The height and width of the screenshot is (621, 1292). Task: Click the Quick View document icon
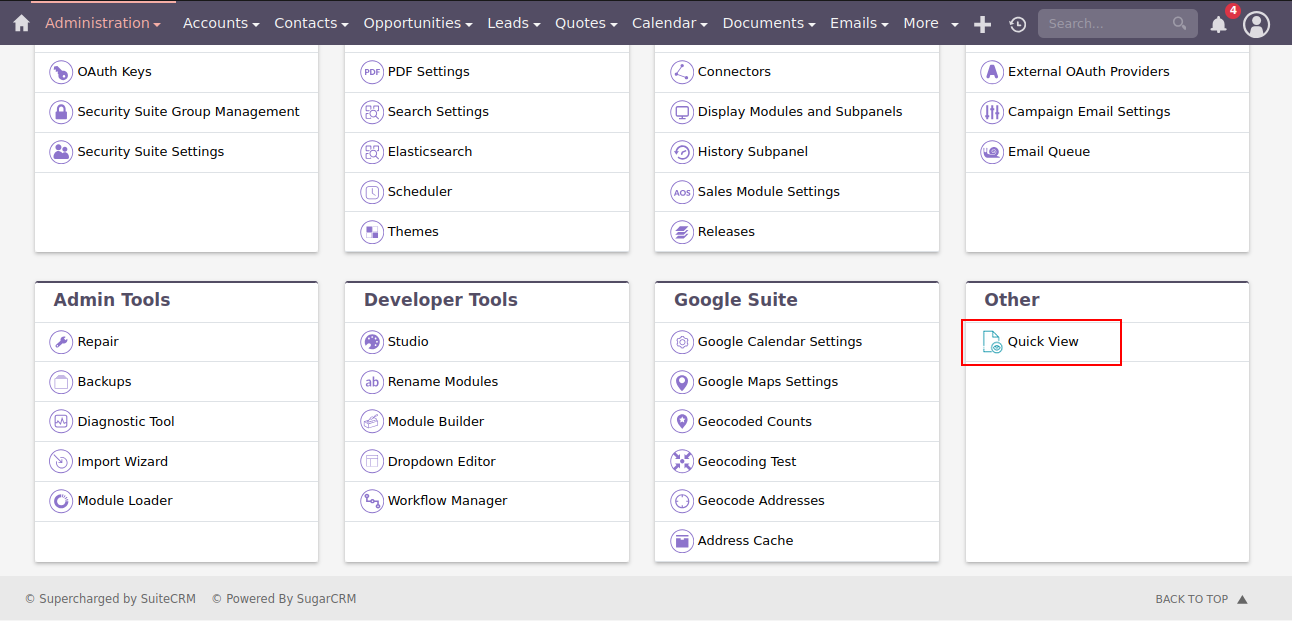coord(992,342)
